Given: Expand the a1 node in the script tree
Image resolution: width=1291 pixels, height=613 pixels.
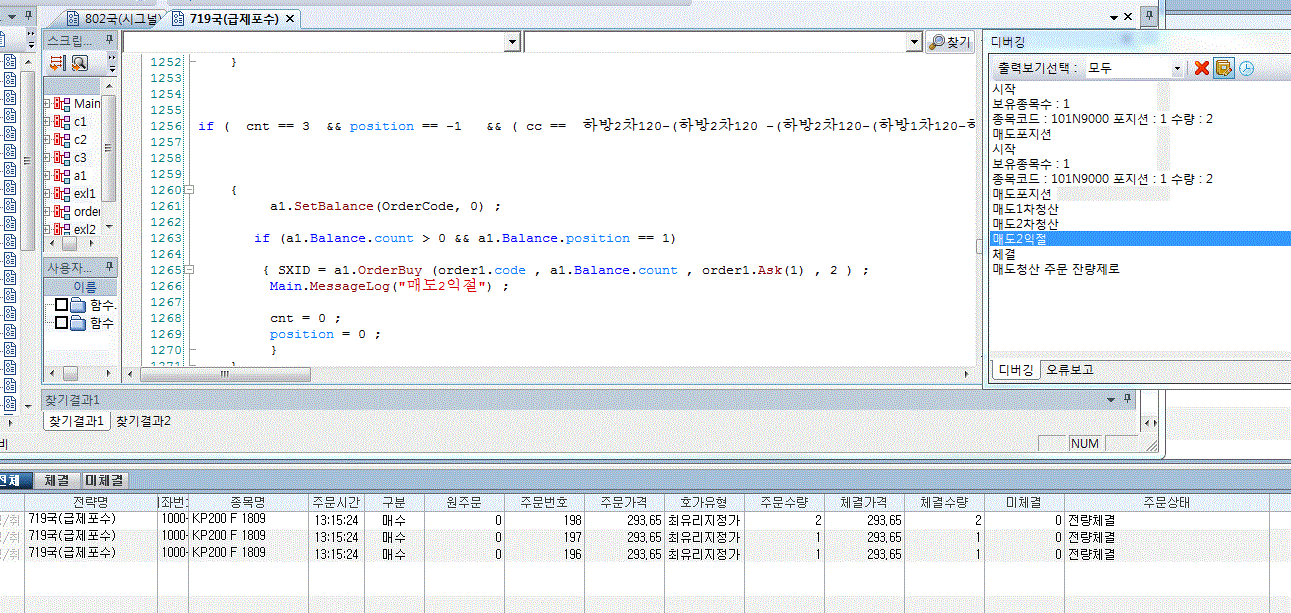Looking at the screenshot, I should coord(47,176).
